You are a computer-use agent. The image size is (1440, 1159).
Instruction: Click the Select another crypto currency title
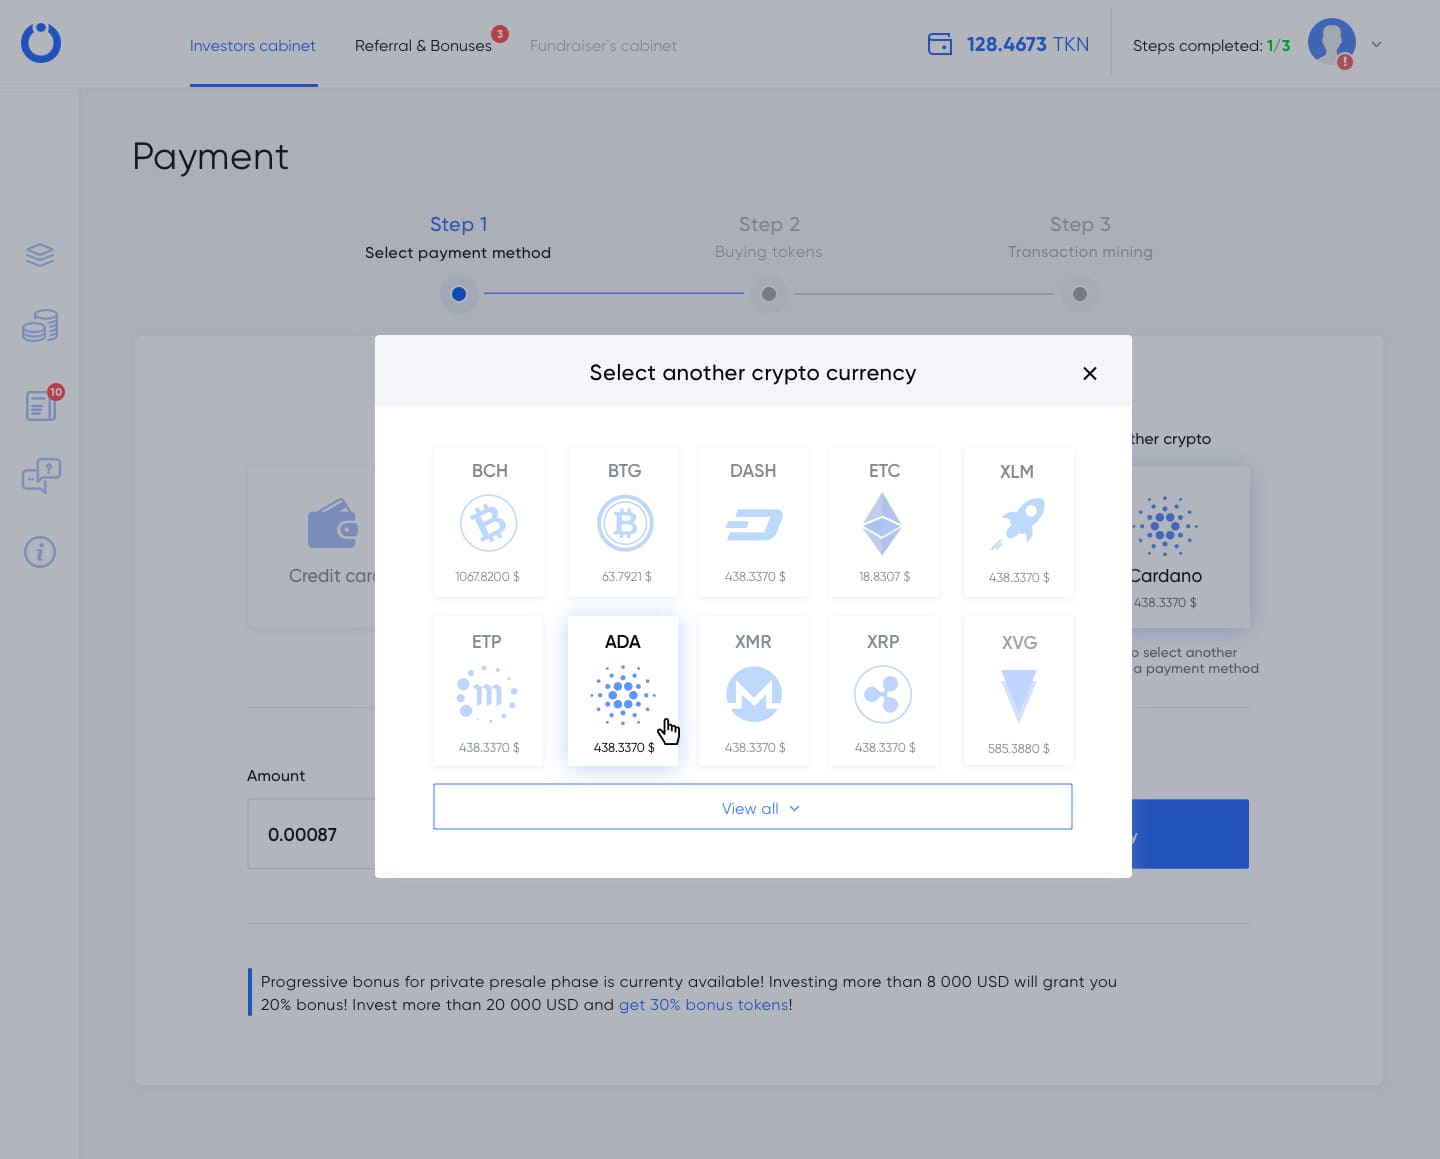(x=753, y=373)
